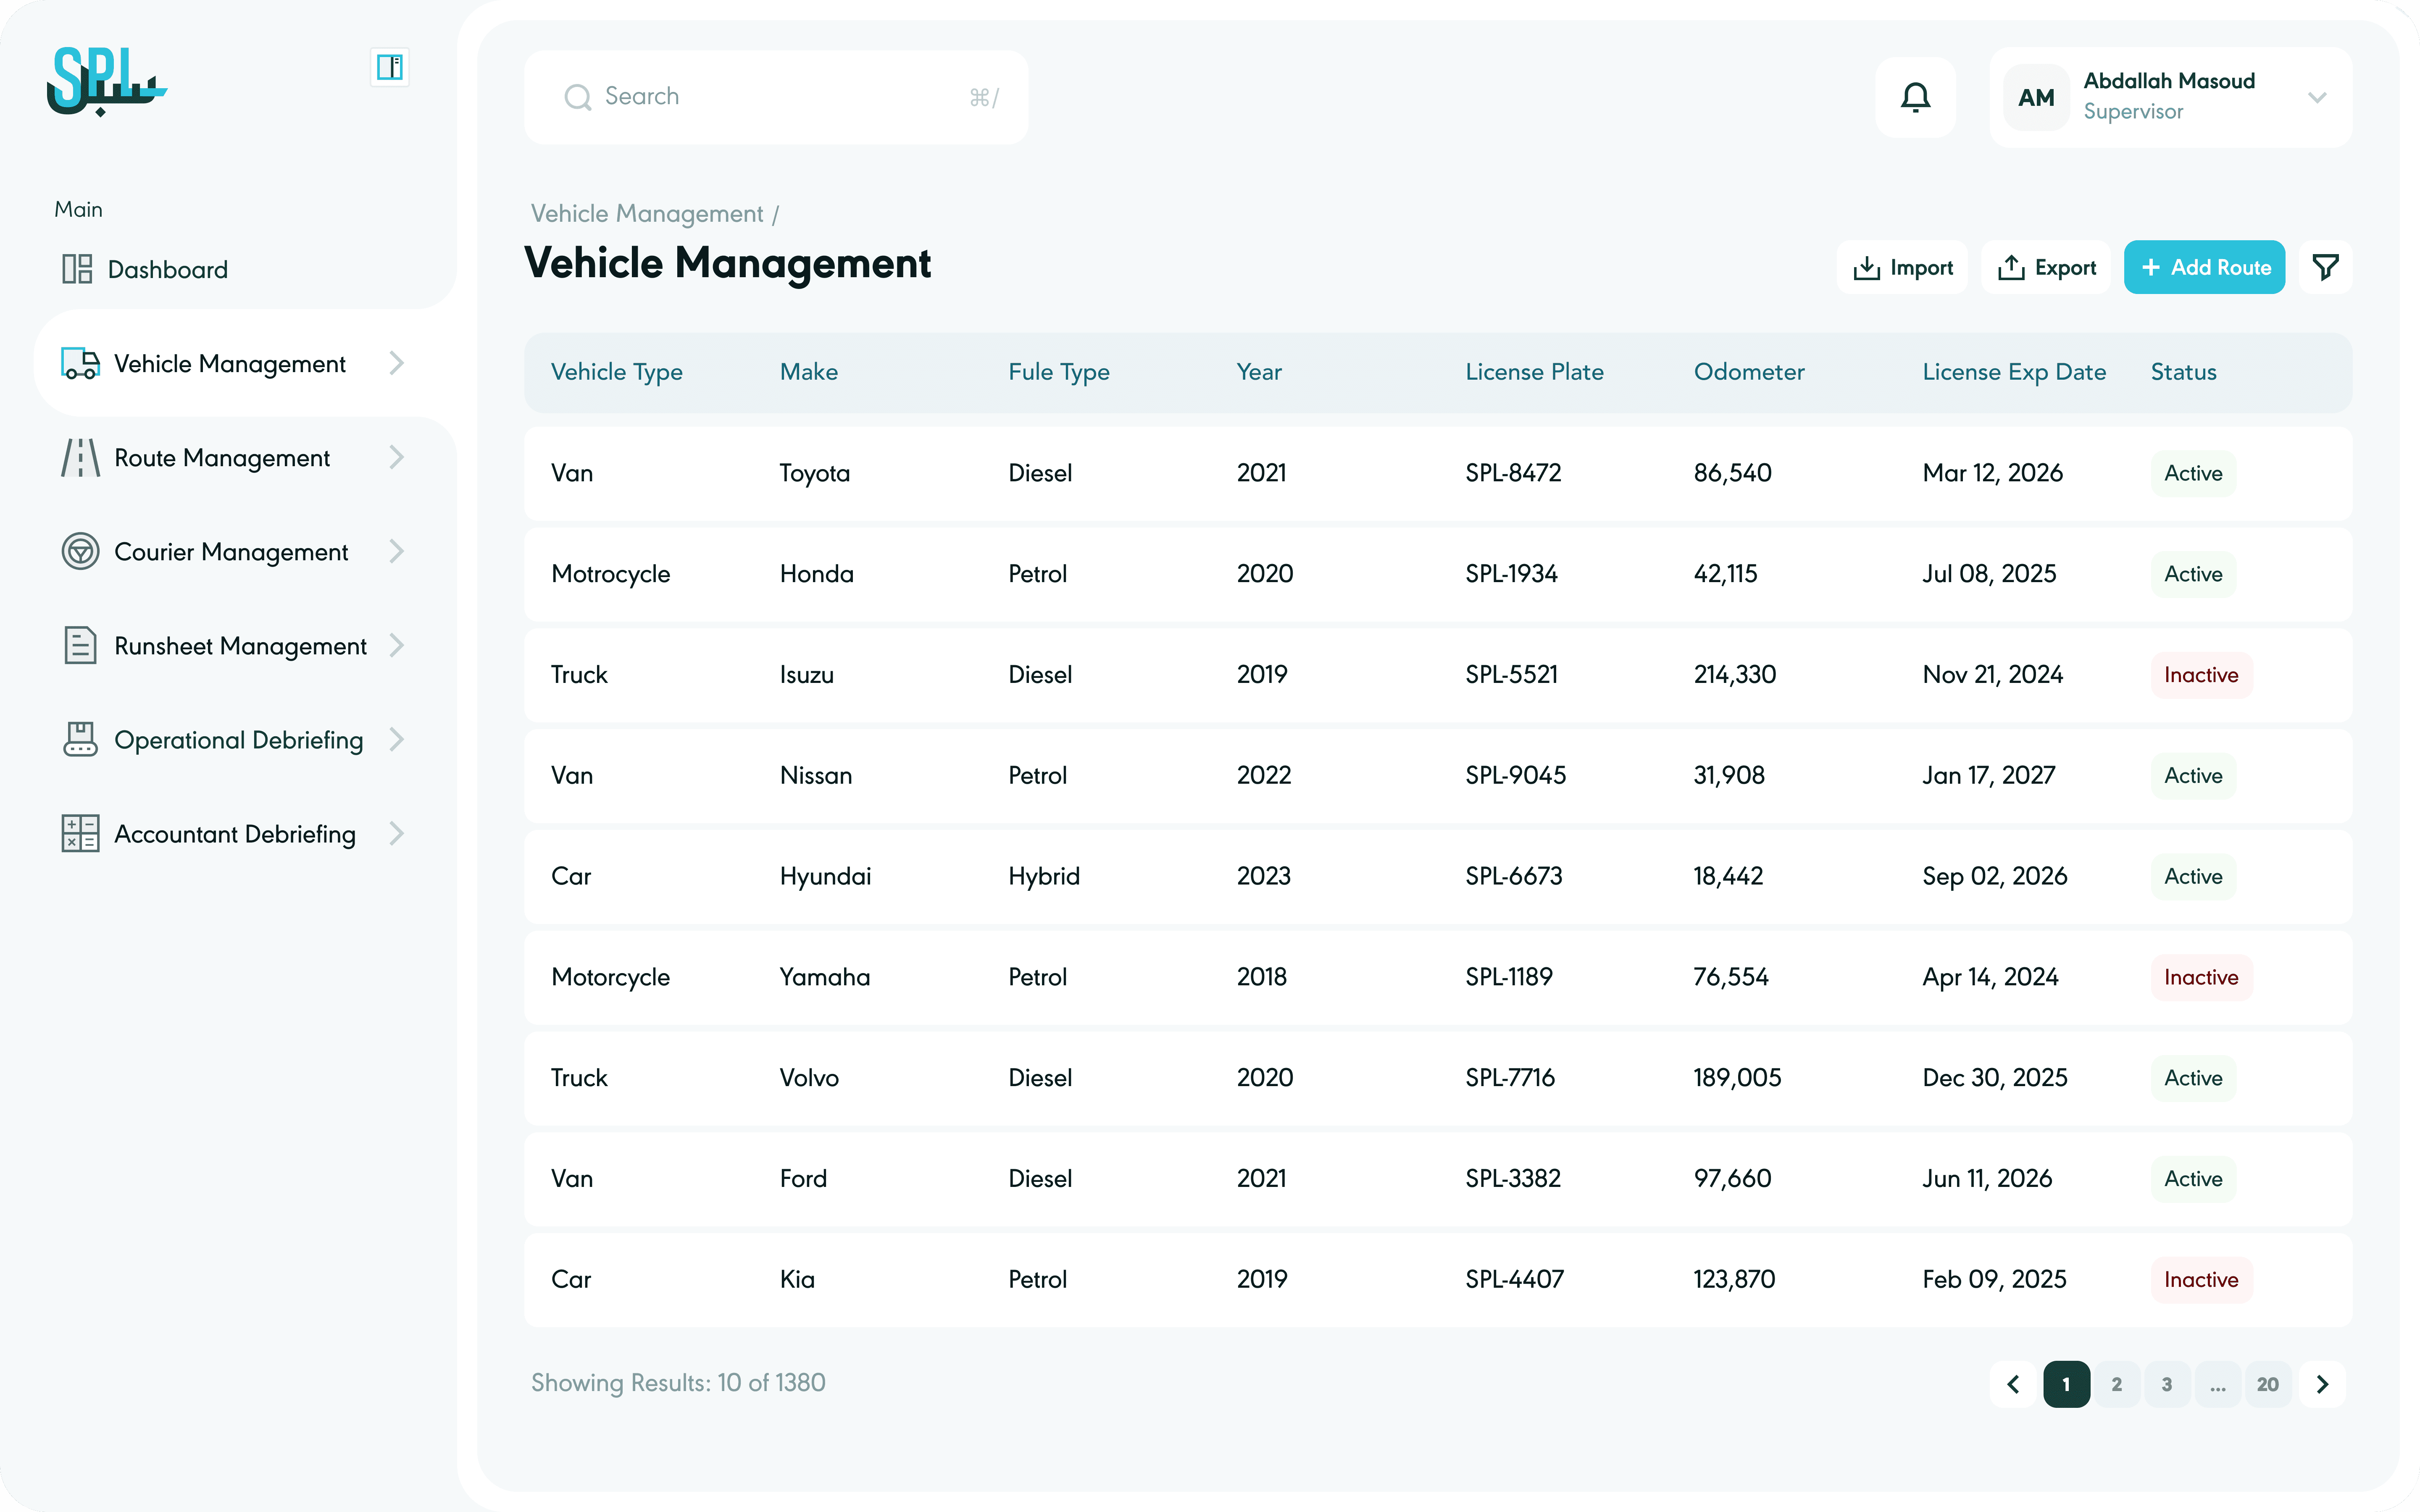Expand the Vehicle Management sidebar chevron

pos(397,363)
